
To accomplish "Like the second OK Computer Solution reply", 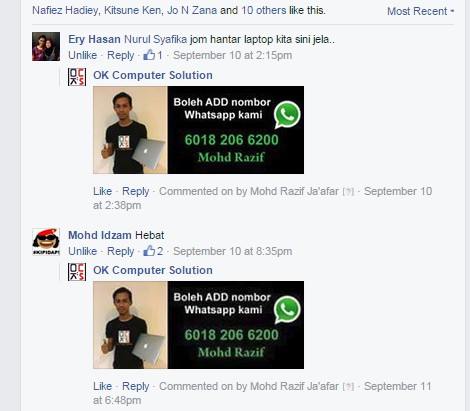I will coord(102,386).
